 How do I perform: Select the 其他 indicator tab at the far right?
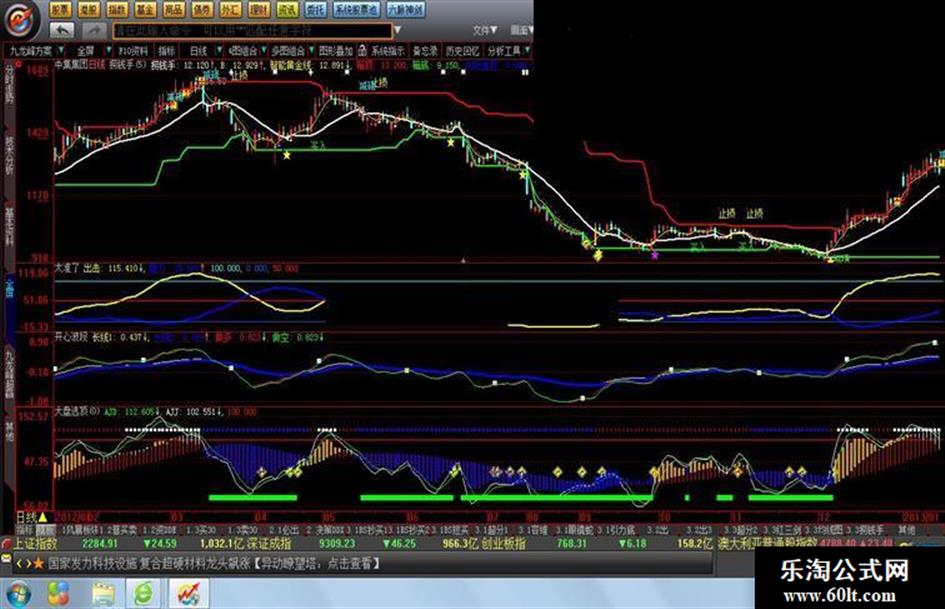(x=906, y=530)
